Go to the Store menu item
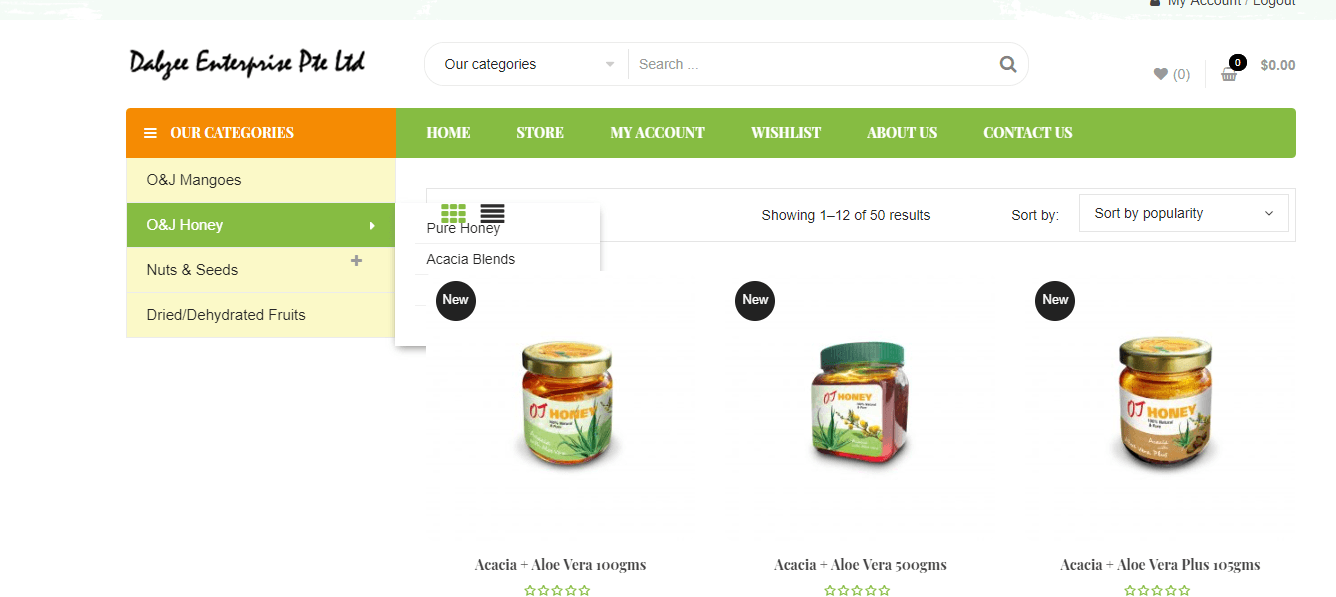Image resolution: width=1336 pixels, height=597 pixels. [x=540, y=133]
